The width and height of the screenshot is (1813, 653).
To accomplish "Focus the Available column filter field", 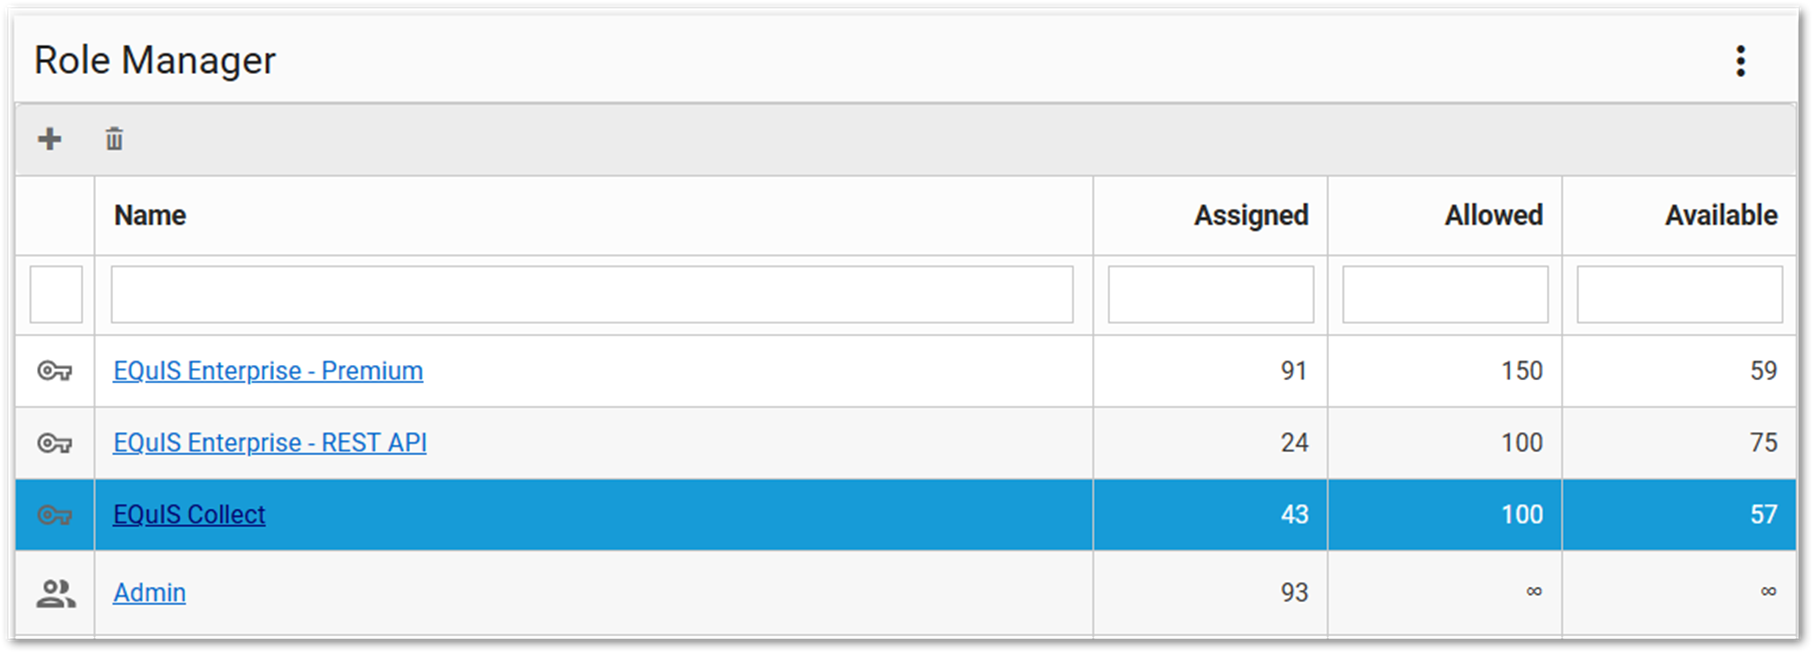I will 1679,294.
